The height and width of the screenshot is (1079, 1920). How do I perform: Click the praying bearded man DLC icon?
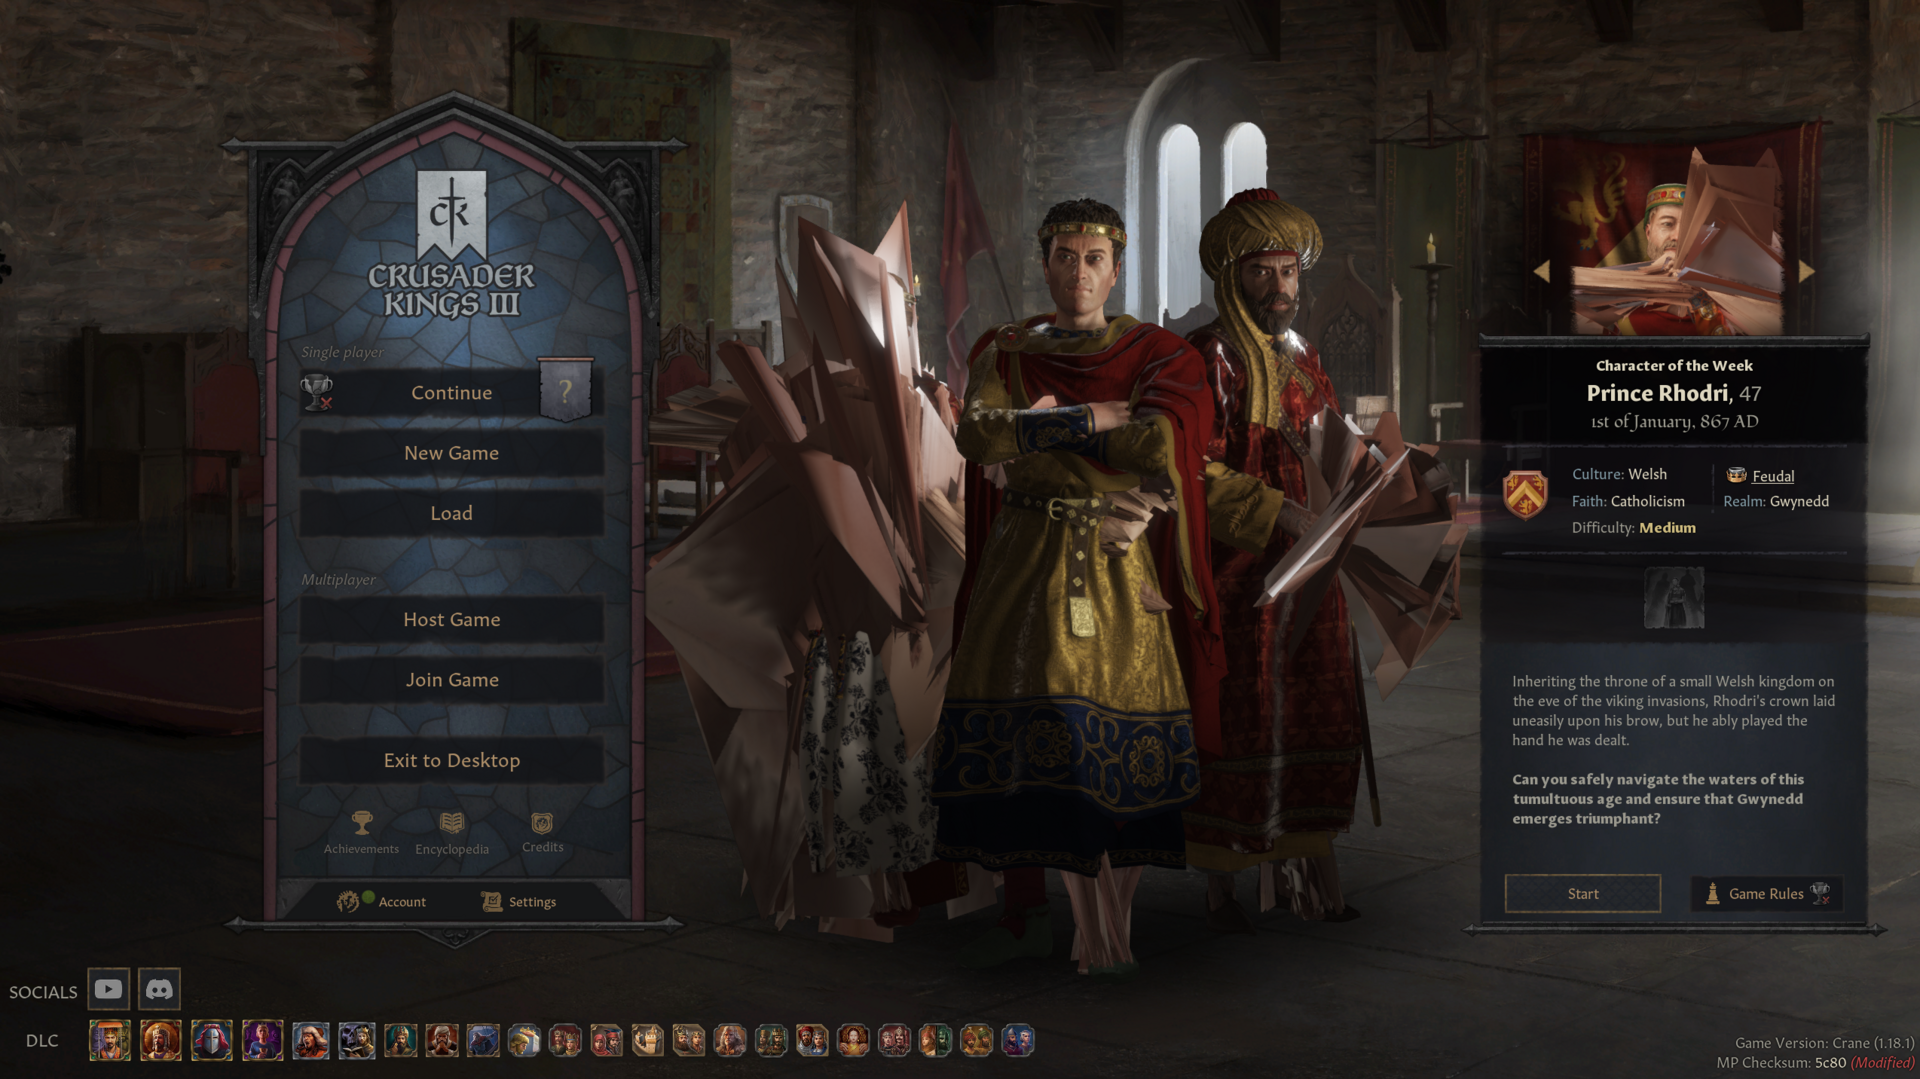(x=442, y=1040)
